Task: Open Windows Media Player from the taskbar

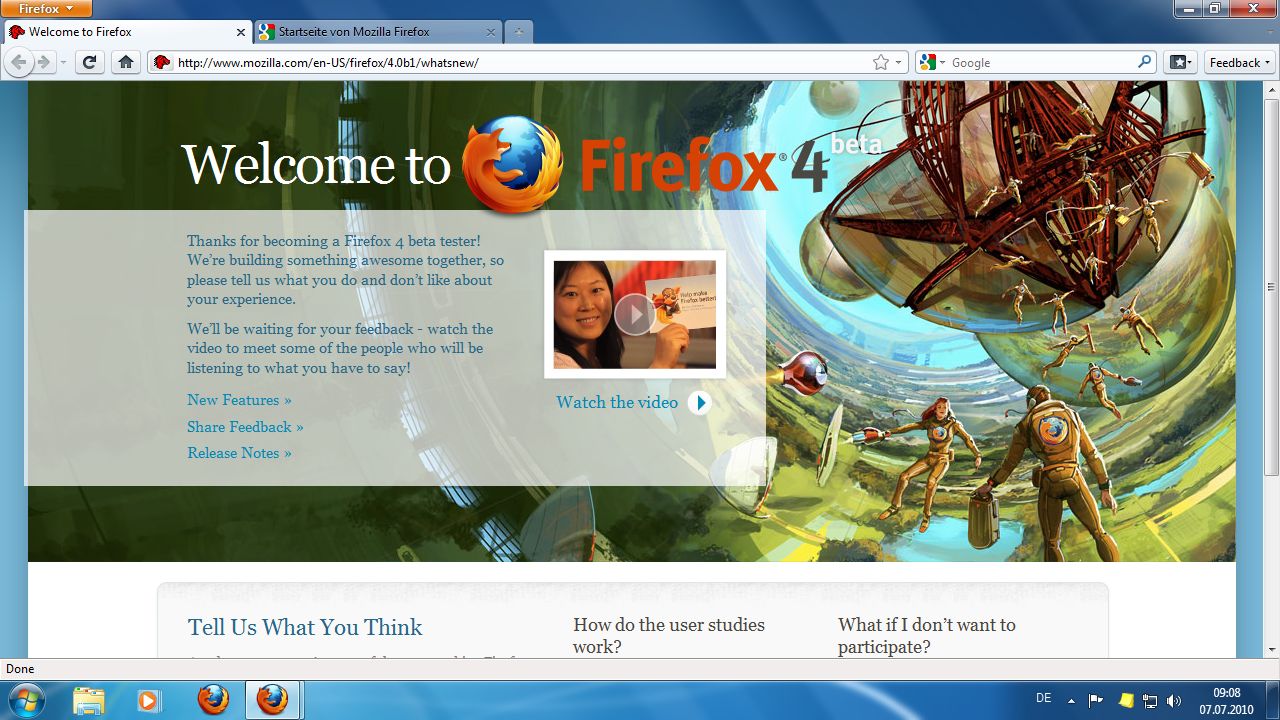Action: 150,699
